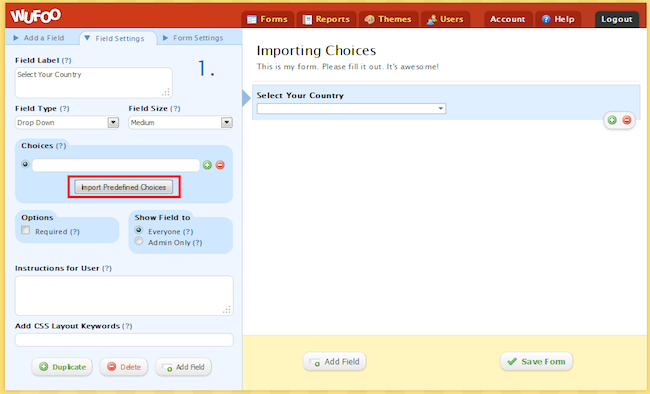Expand the Add a Field tab
The width and height of the screenshot is (650, 394).
[x=39, y=38]
